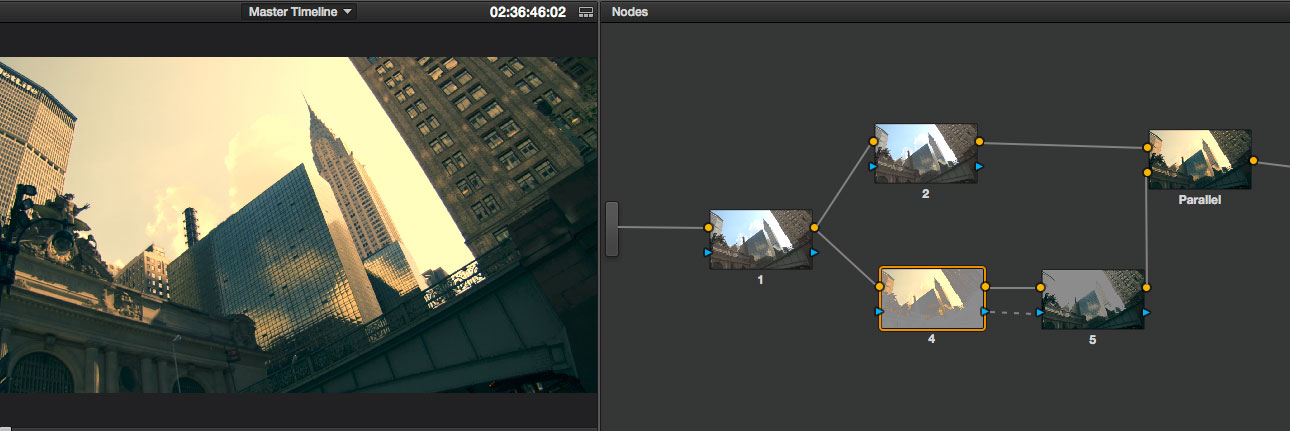
Task: Click node 5 orange RGB input connector
Action: coord(1041,288)
